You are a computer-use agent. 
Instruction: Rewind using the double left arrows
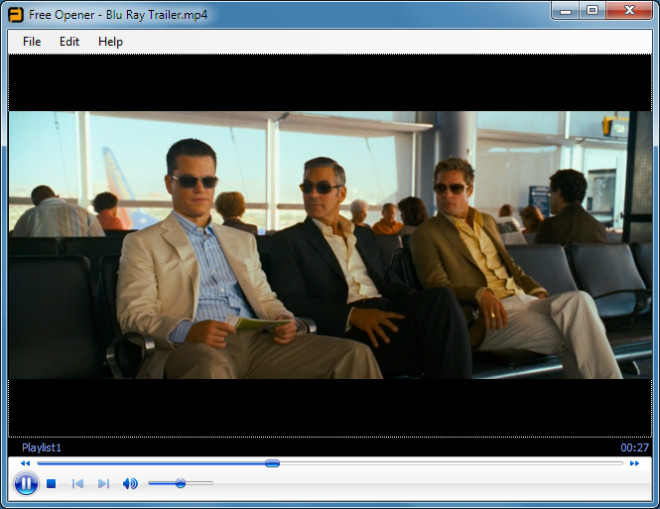tap(25, 463)
